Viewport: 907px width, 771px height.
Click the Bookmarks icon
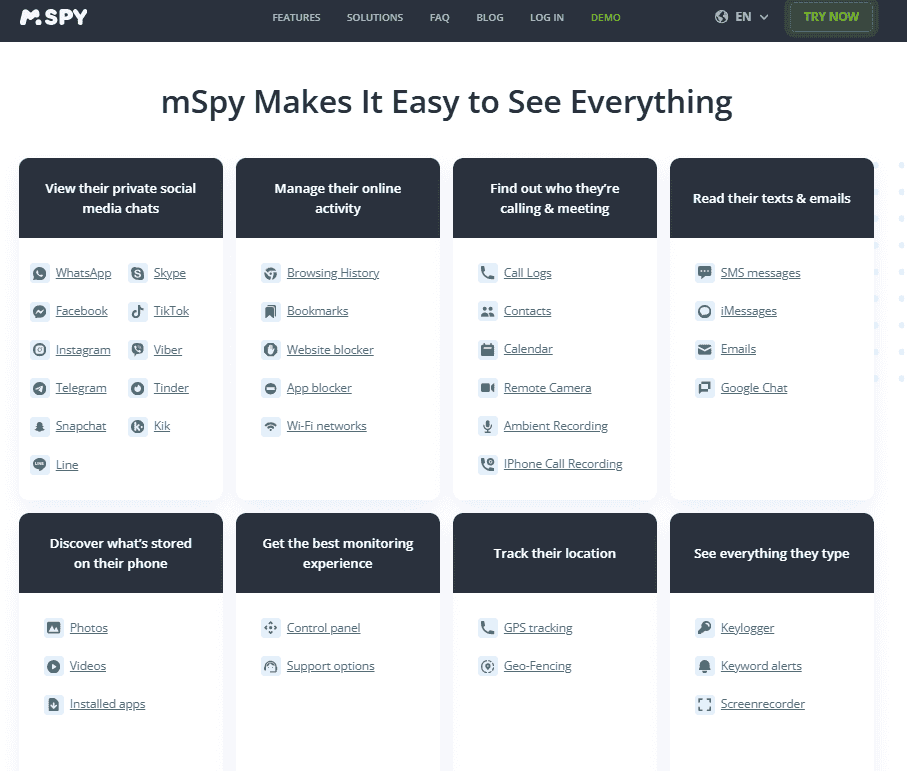tap(271, 311)
